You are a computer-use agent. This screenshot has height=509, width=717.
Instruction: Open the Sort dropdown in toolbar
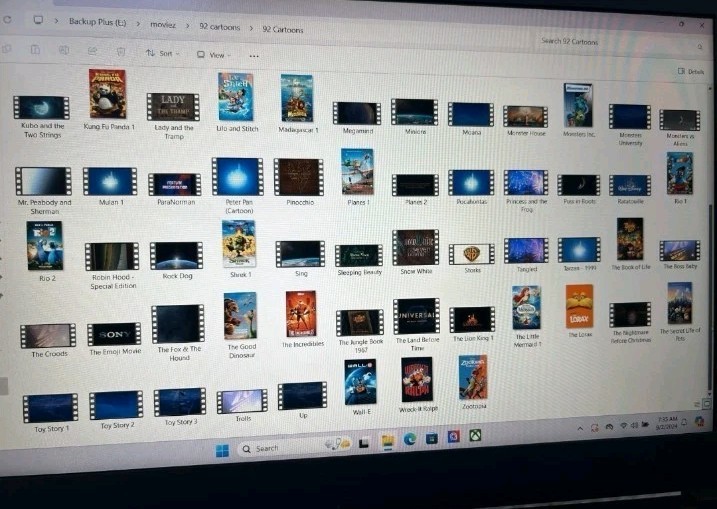pyautogui.click(x=163, y=54)
